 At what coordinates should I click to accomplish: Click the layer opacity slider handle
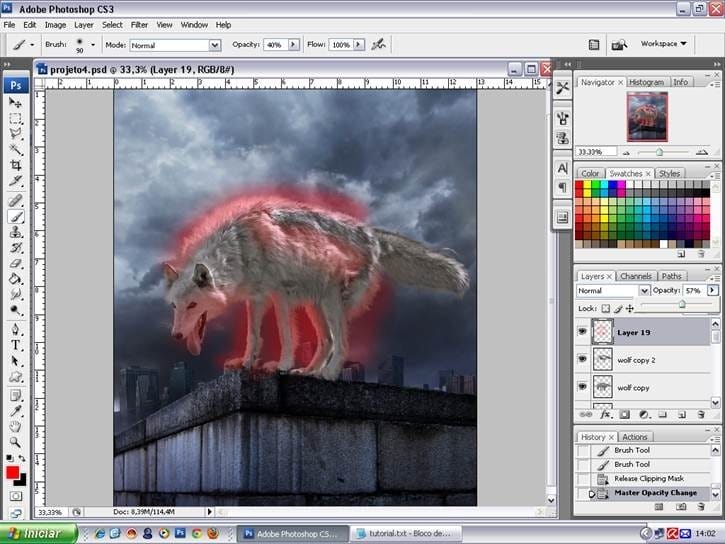point(682,304)
